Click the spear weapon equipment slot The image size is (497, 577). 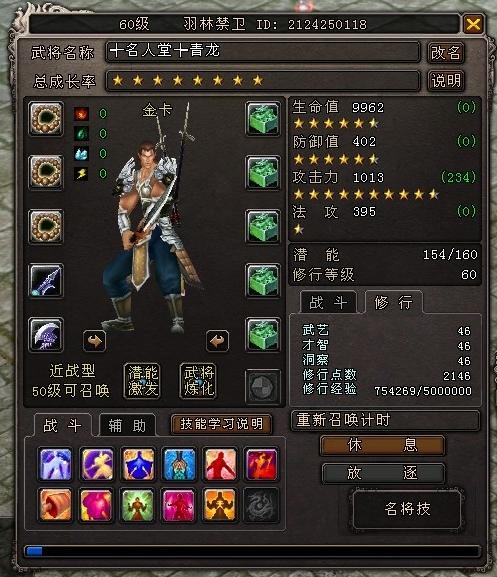click(46, 281)
